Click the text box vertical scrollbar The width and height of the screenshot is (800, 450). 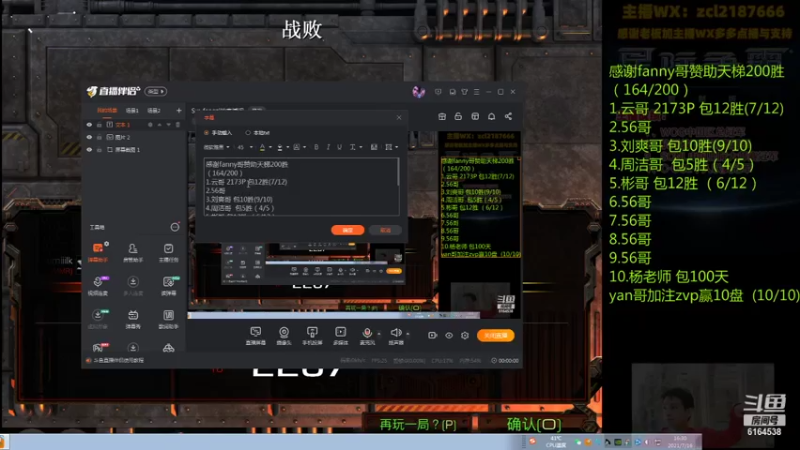(398, 172)
